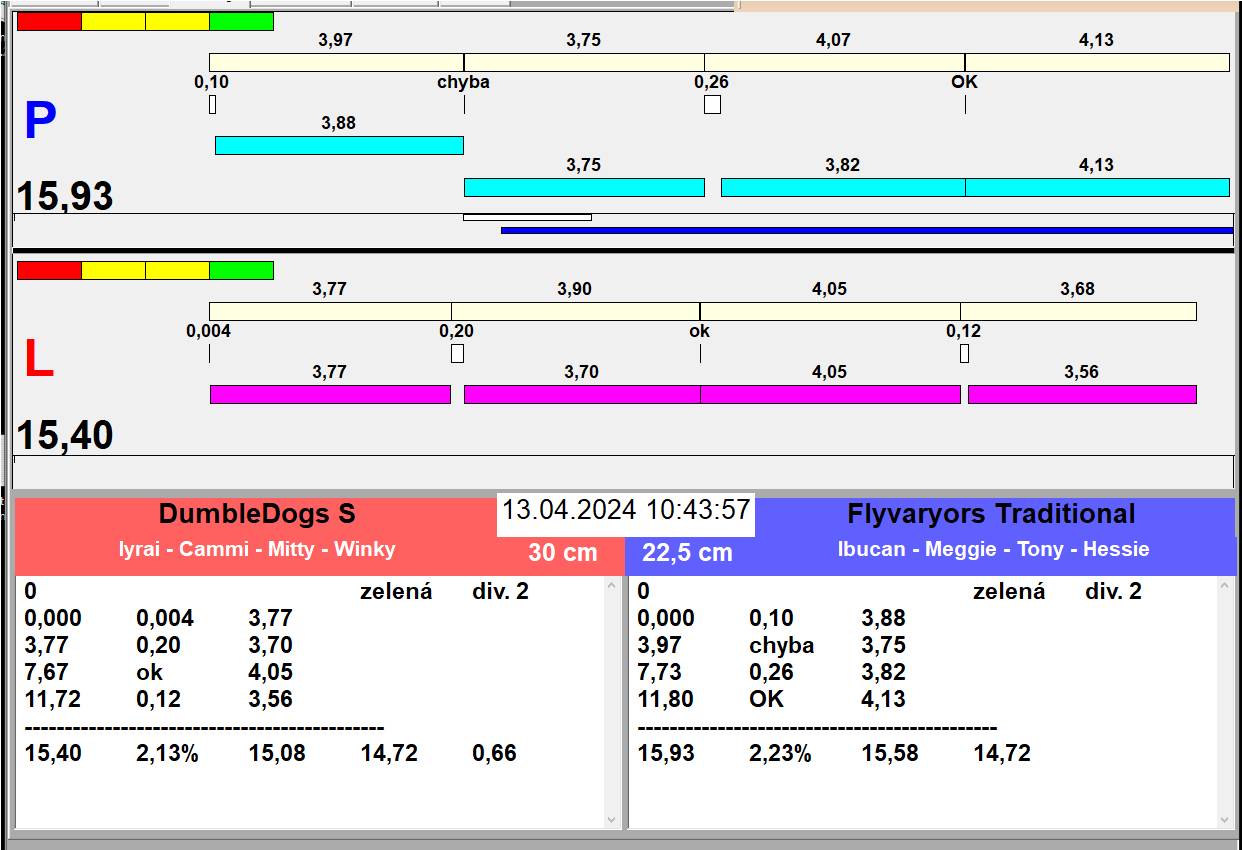This screenshot has width=1242, height=850.
Task: Click the red start light in lane P
Action: (49, 21)
